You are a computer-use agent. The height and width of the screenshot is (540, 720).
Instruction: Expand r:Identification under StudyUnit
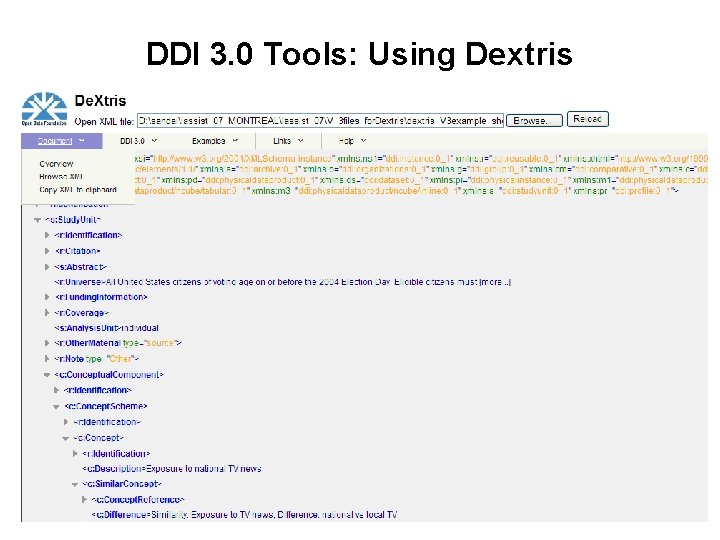[x=47, y=235]
